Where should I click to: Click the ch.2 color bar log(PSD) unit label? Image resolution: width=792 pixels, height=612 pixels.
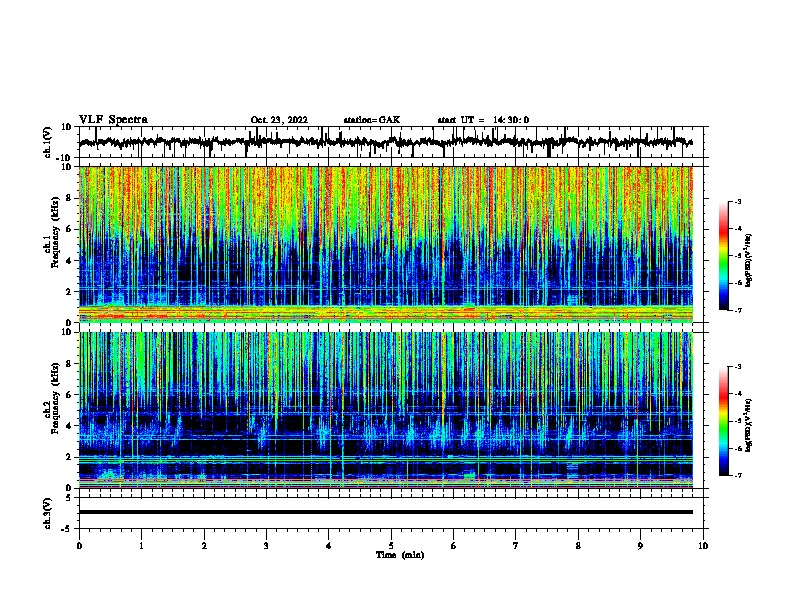tap(748, 426)
